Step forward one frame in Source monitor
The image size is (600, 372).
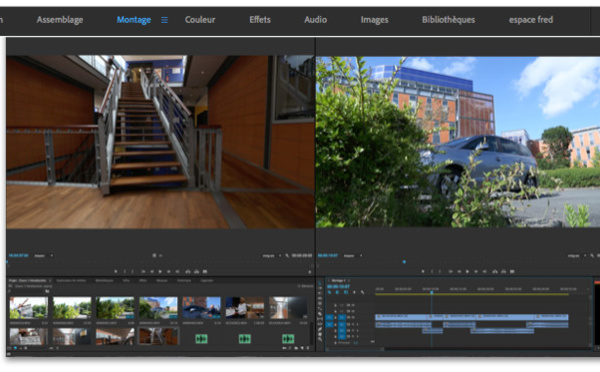point(169,271)
